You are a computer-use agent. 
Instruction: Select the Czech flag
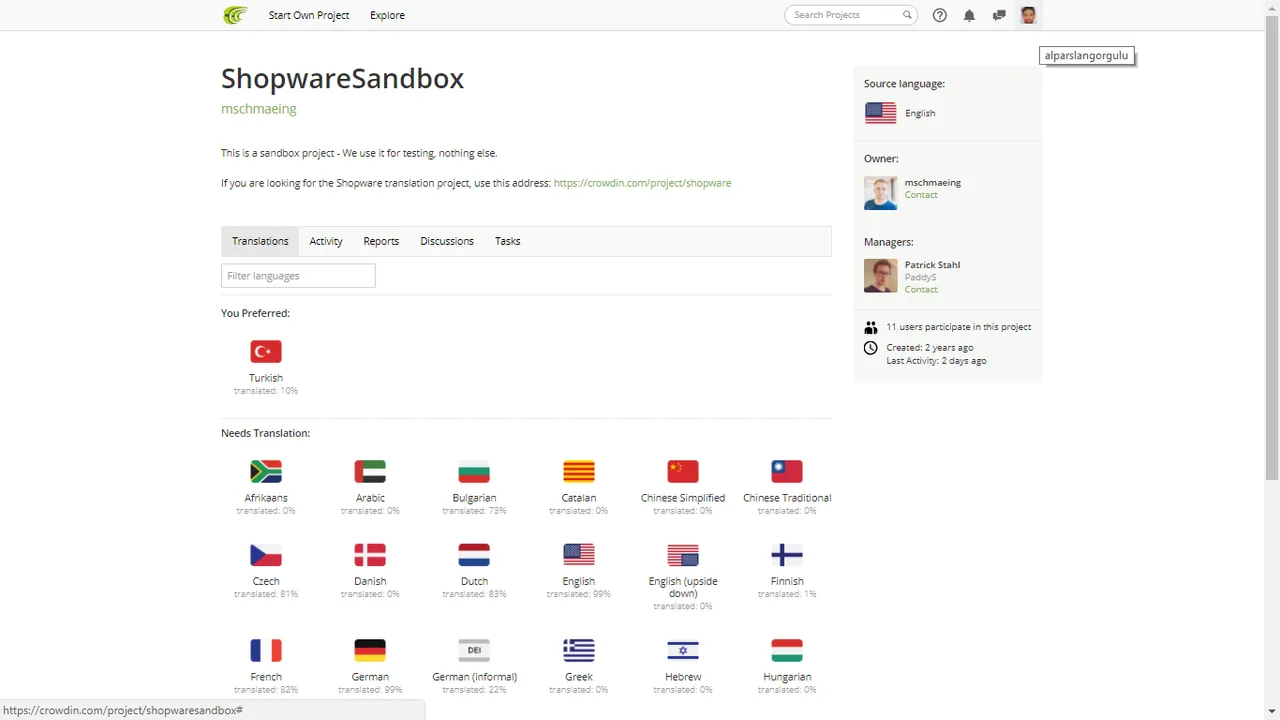click(266, 555)
